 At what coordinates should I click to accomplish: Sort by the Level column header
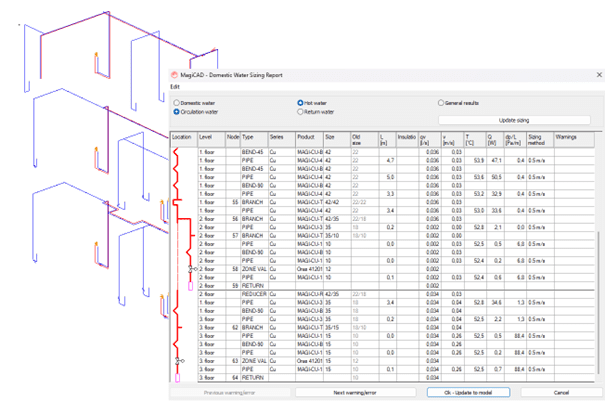point(206,136)
